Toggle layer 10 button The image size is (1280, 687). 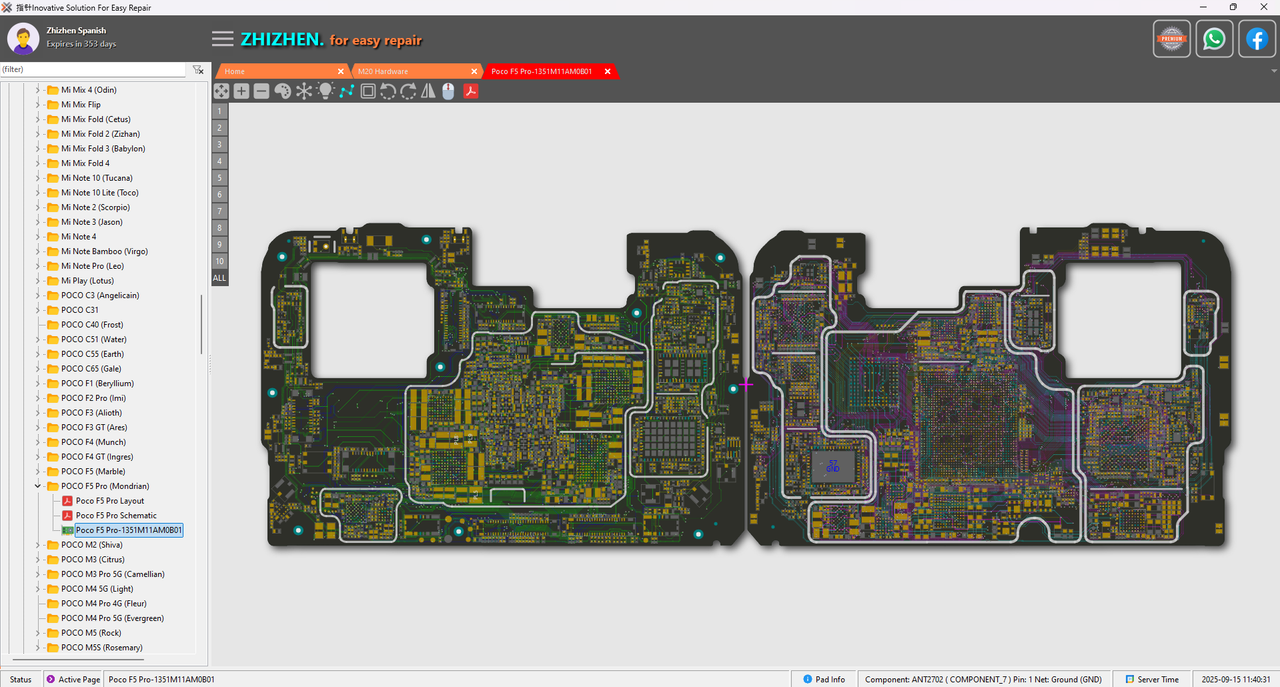(219, 261)
